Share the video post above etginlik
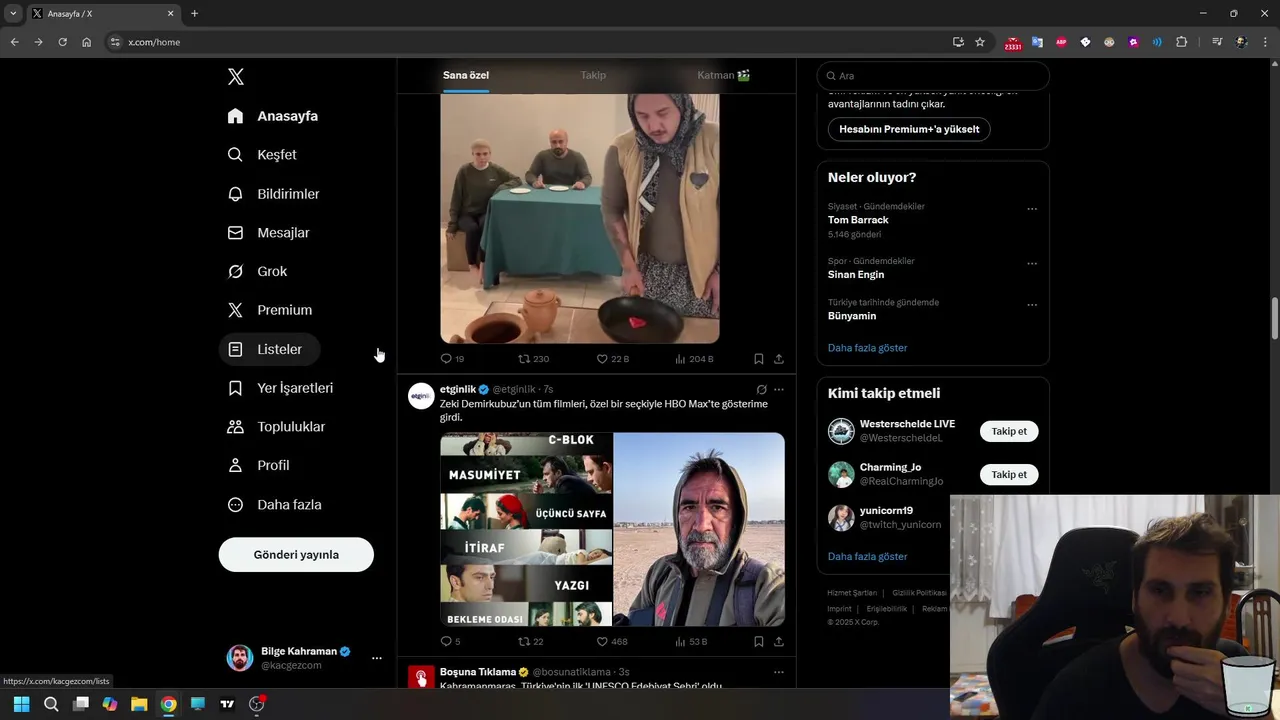 click(x=779, y=359)
